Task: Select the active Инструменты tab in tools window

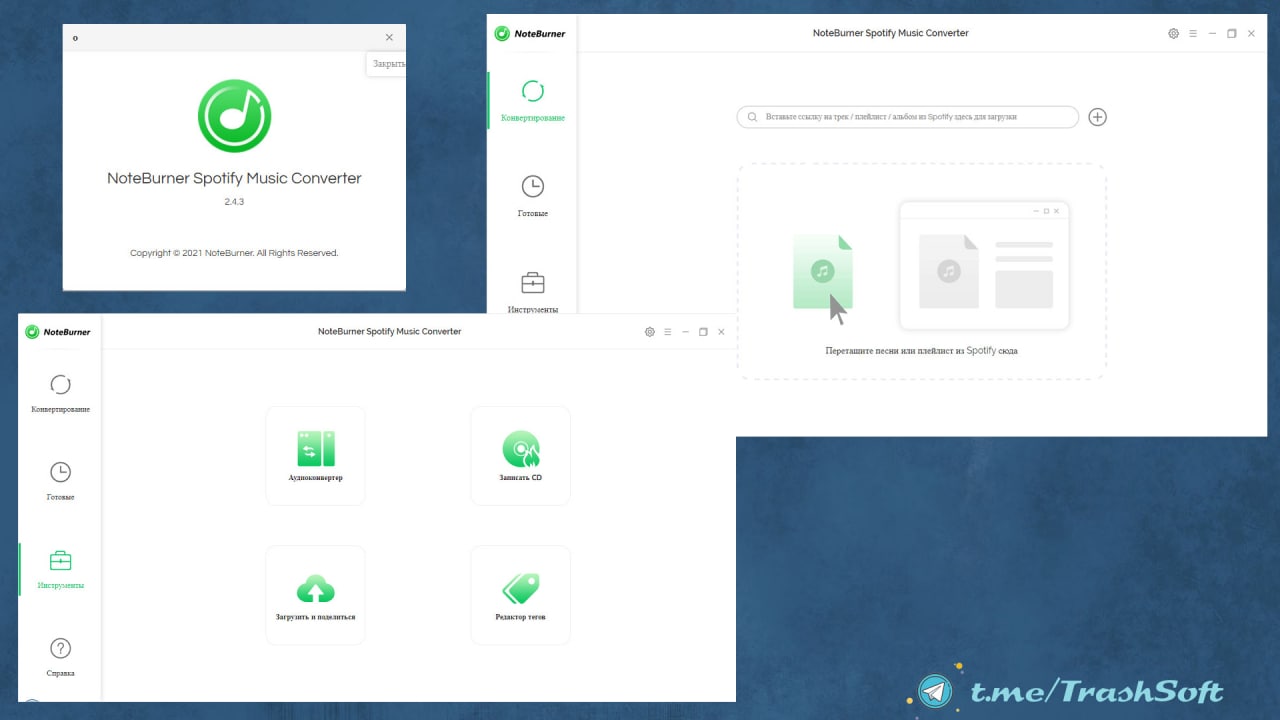Action: (60, 569)
